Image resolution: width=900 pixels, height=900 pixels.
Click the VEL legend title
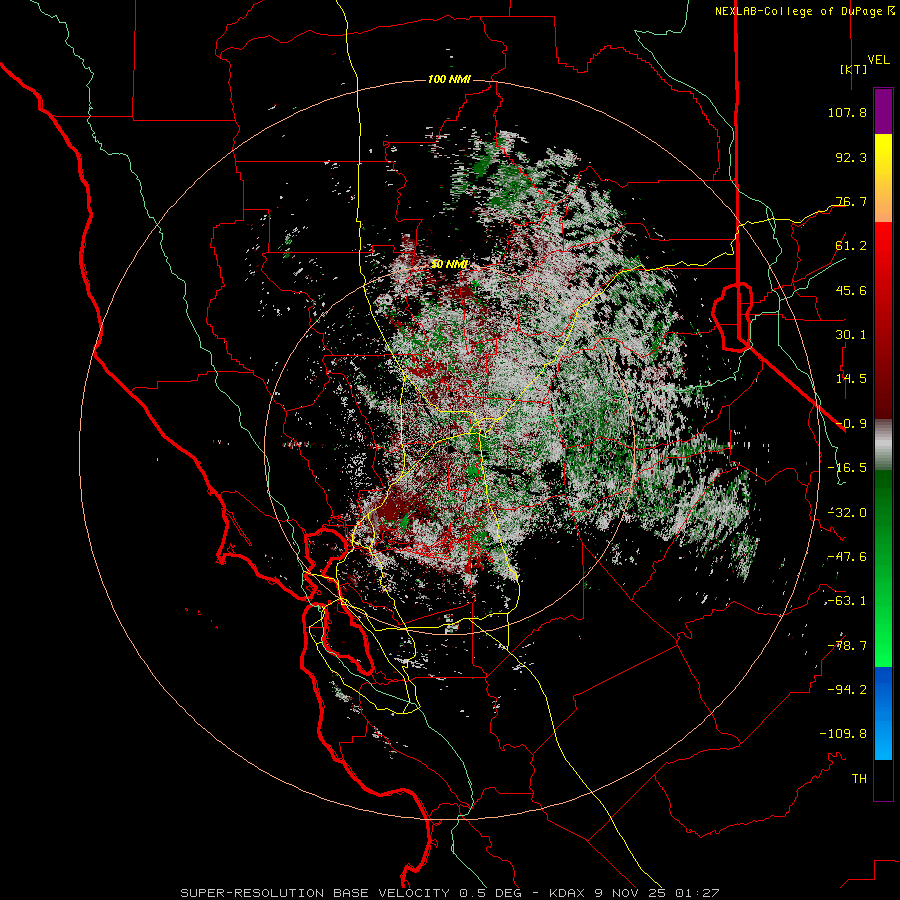[878, 60]
